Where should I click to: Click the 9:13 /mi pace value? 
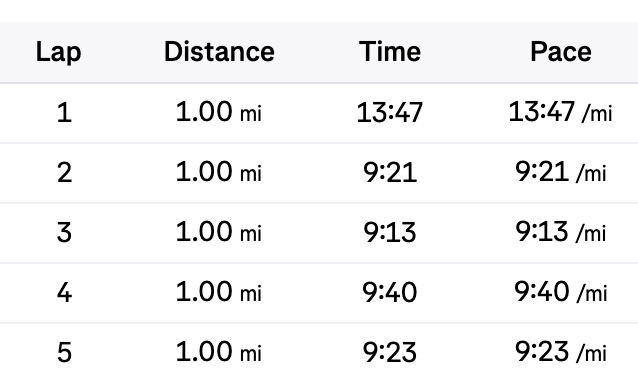561,231
